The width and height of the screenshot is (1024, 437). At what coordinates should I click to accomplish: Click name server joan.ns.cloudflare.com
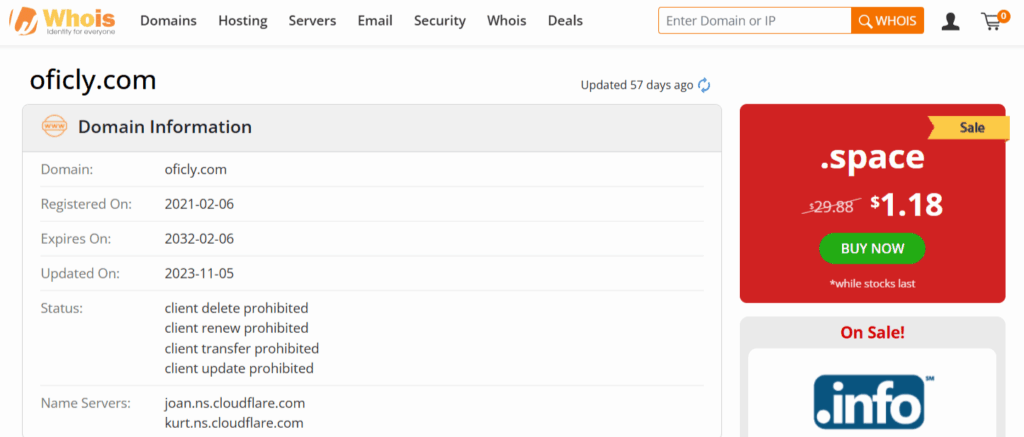tap(234, 402)
